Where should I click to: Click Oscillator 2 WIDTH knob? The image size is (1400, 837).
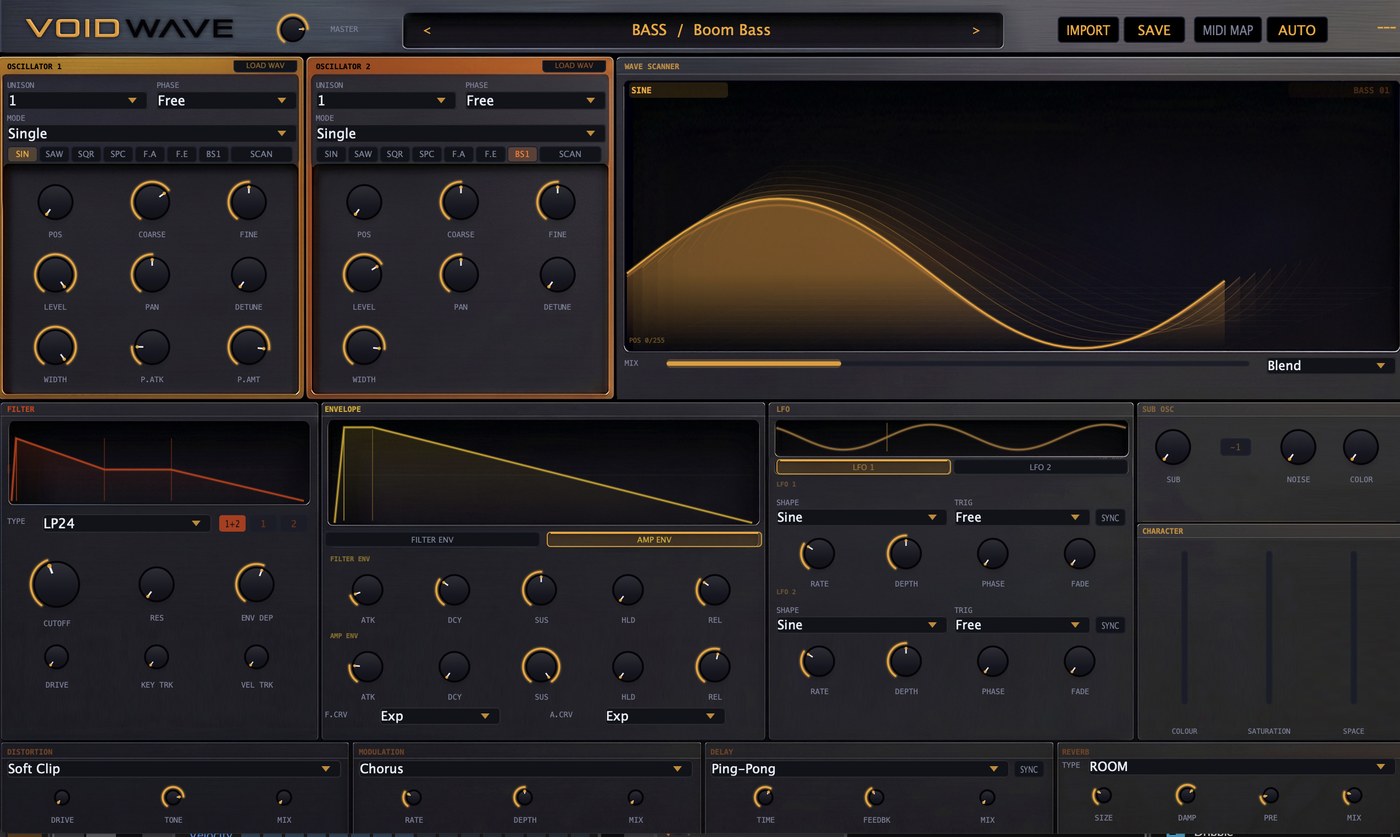(x=364, y=347)
